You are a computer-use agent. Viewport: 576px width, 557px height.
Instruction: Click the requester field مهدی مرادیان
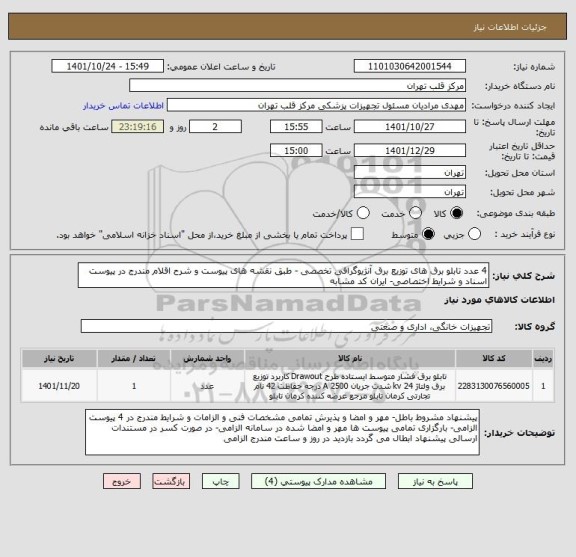pyautogui.click(x=316, y=105)
